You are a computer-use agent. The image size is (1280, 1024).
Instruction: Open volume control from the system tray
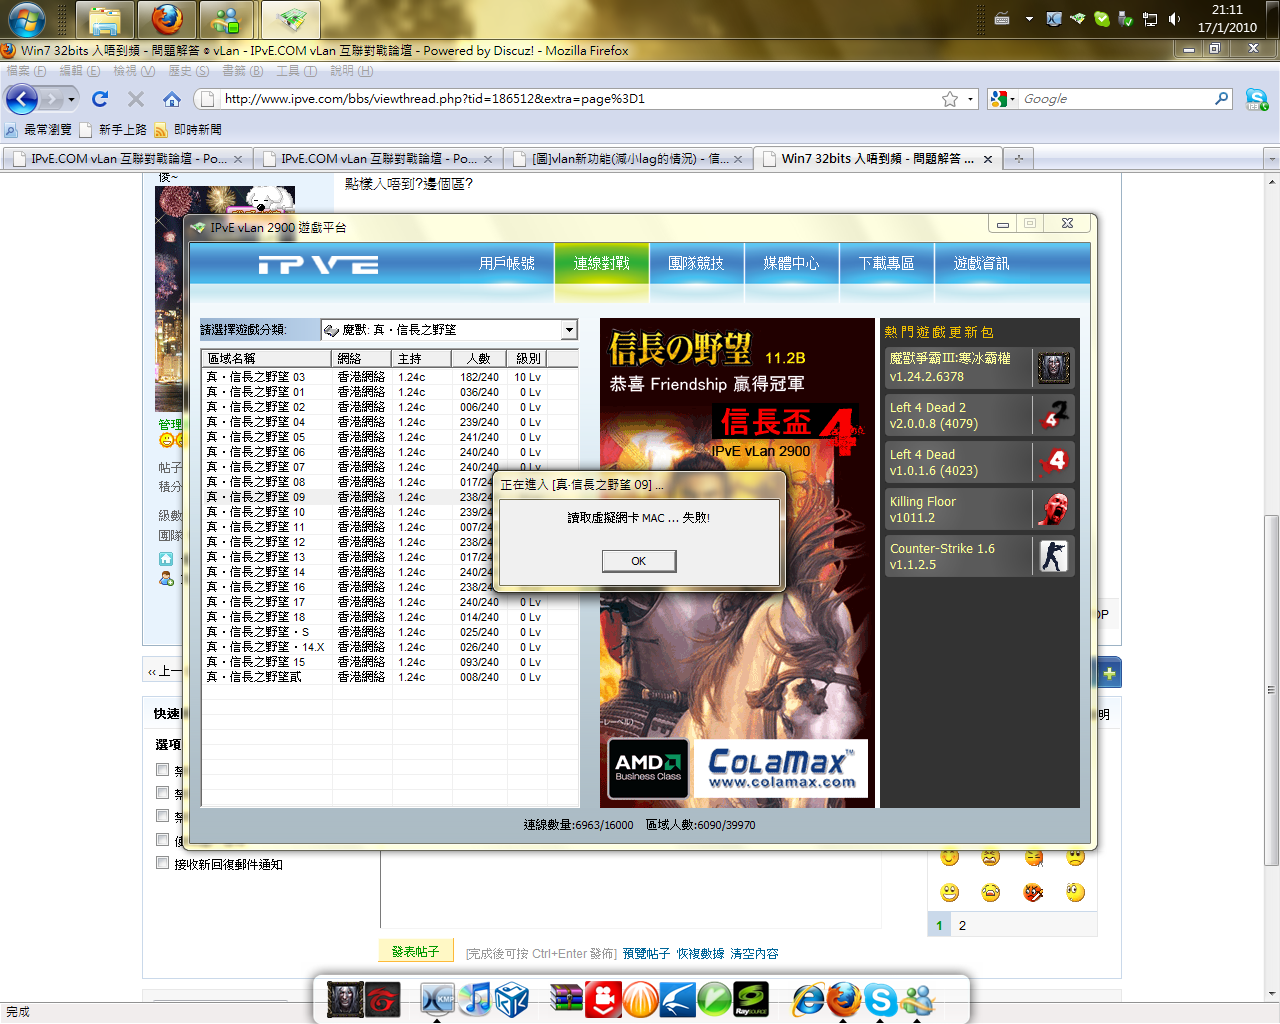click(x=1174, y=19)
